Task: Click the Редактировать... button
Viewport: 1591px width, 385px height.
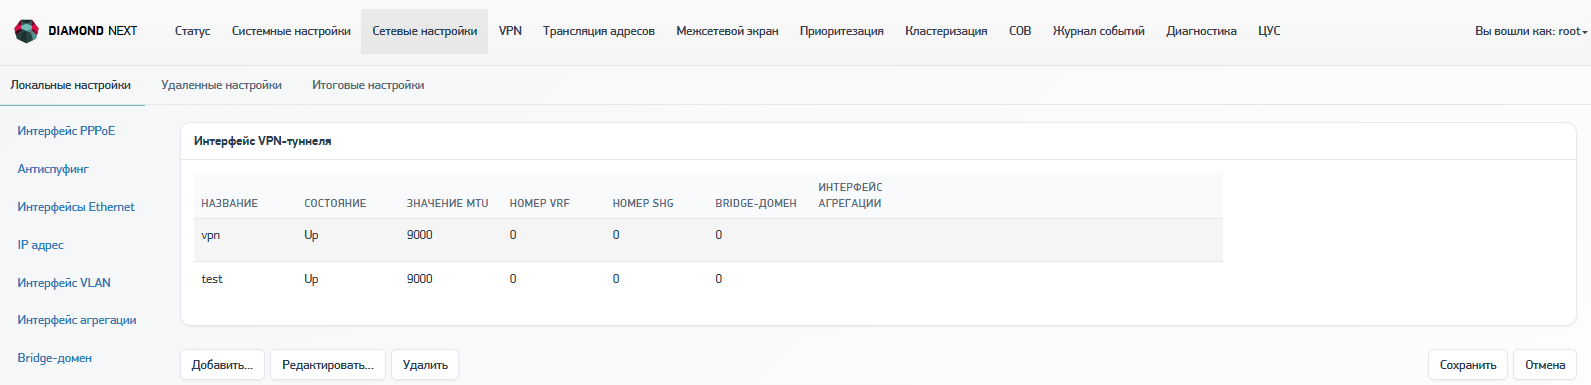Action: point(328,365)
